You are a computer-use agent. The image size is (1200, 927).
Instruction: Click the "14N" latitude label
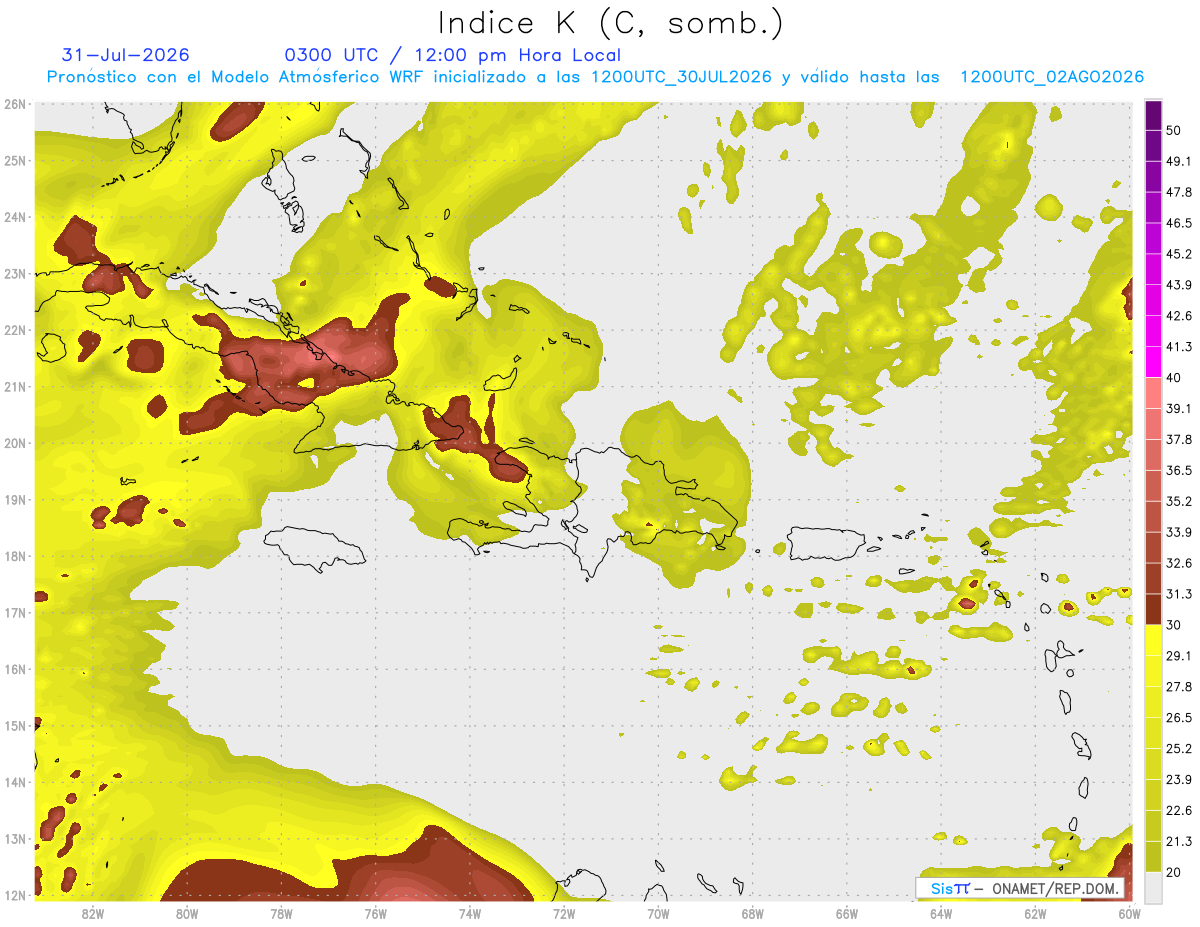click(14, 782)
